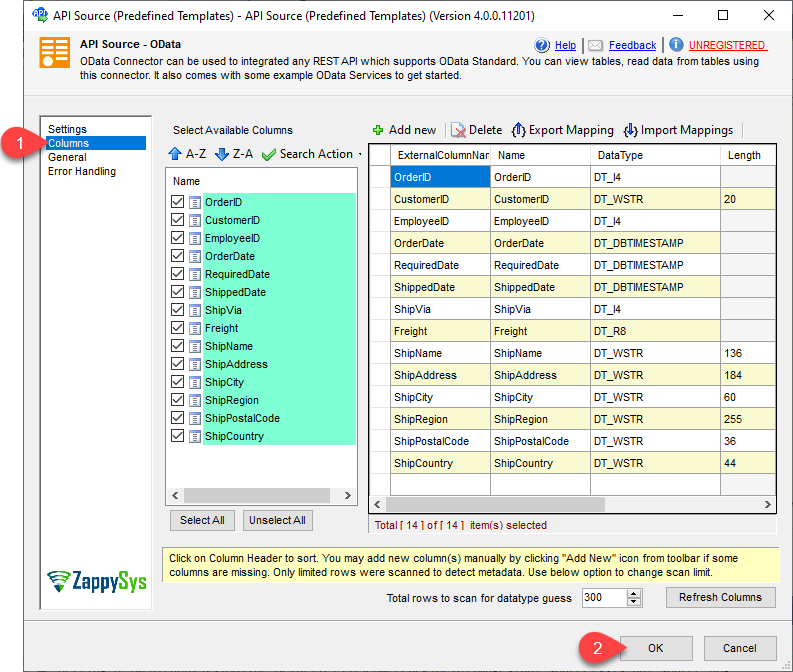Screen dimensions: 793x672
Task: Click ShipPostalCode Name cell in grid
Action: [540, 441]
